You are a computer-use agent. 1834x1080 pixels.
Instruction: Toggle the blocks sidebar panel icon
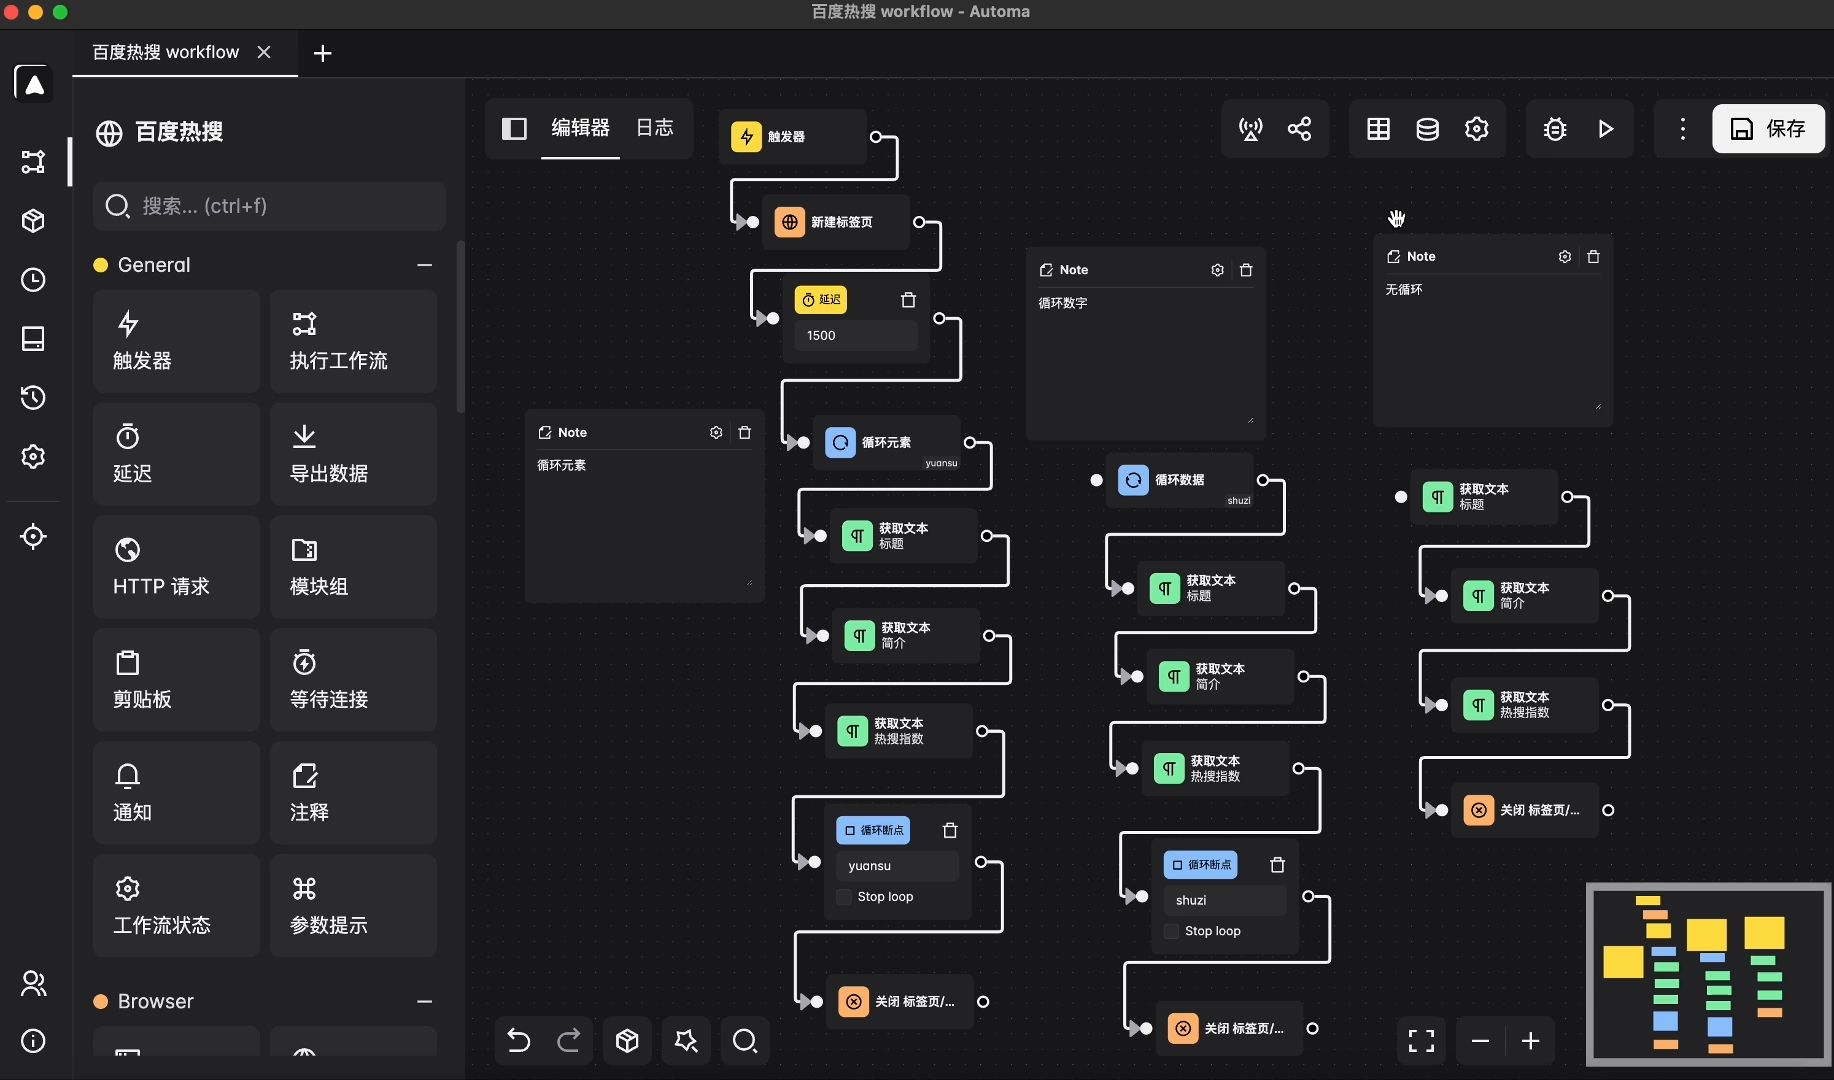(x=514, y=128)
